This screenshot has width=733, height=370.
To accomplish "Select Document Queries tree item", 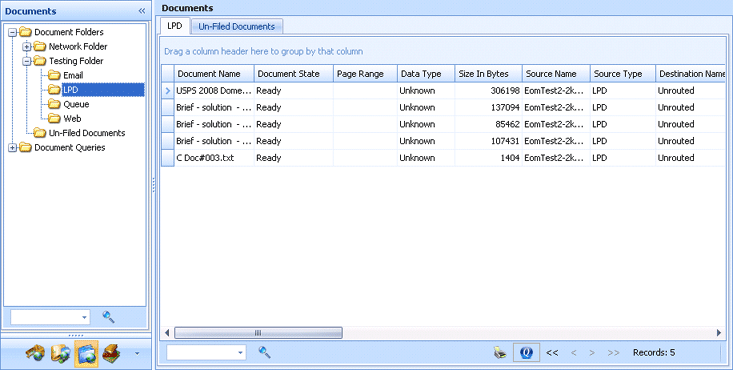I will [70, 147].
